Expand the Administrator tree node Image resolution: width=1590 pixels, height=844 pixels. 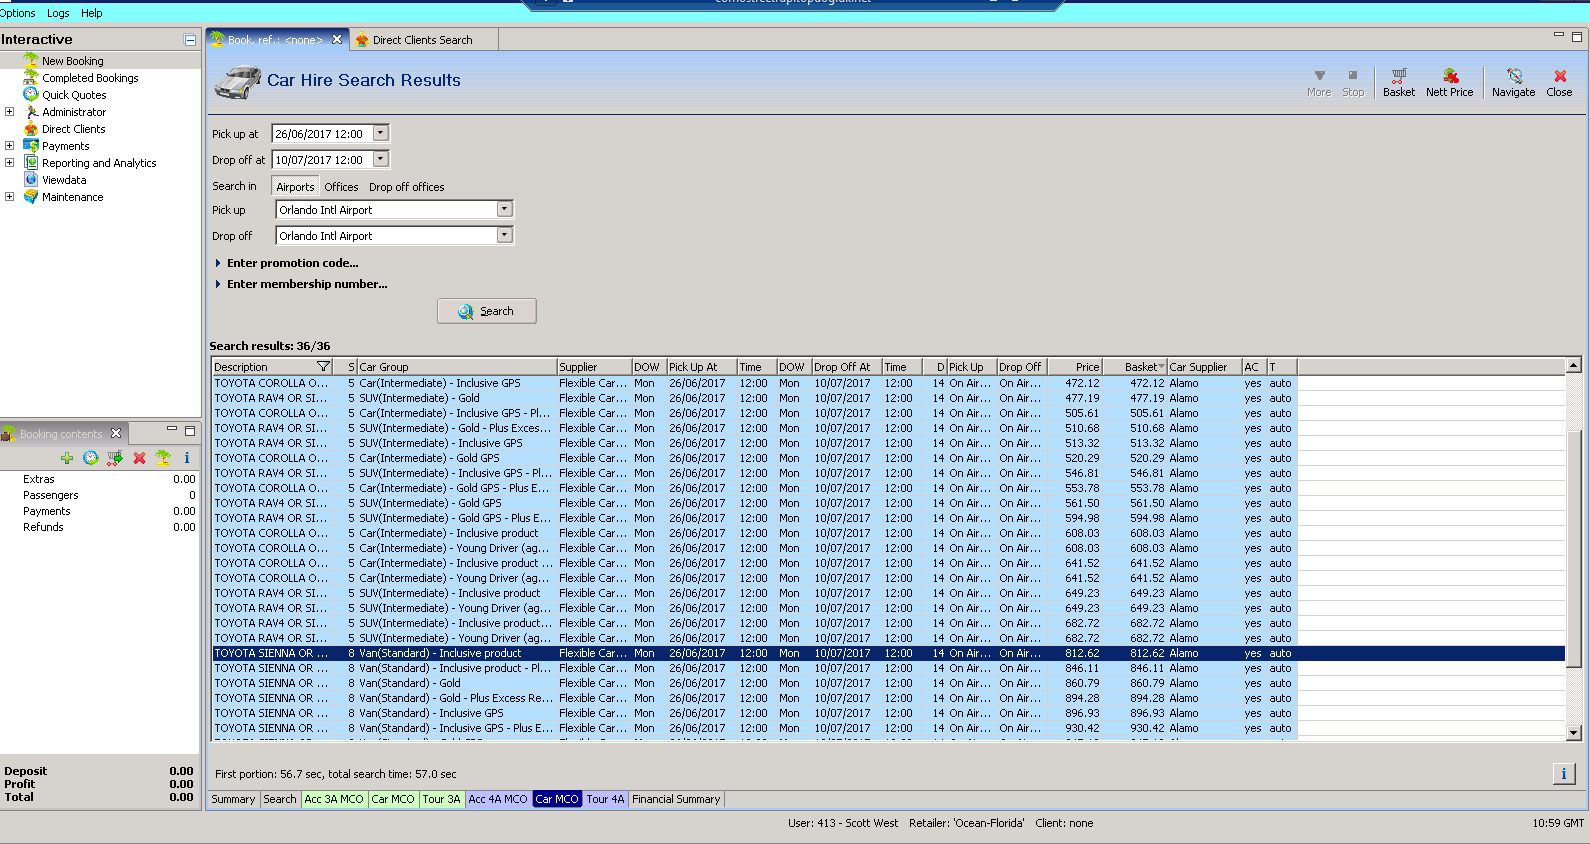click(x=10, y=112)
